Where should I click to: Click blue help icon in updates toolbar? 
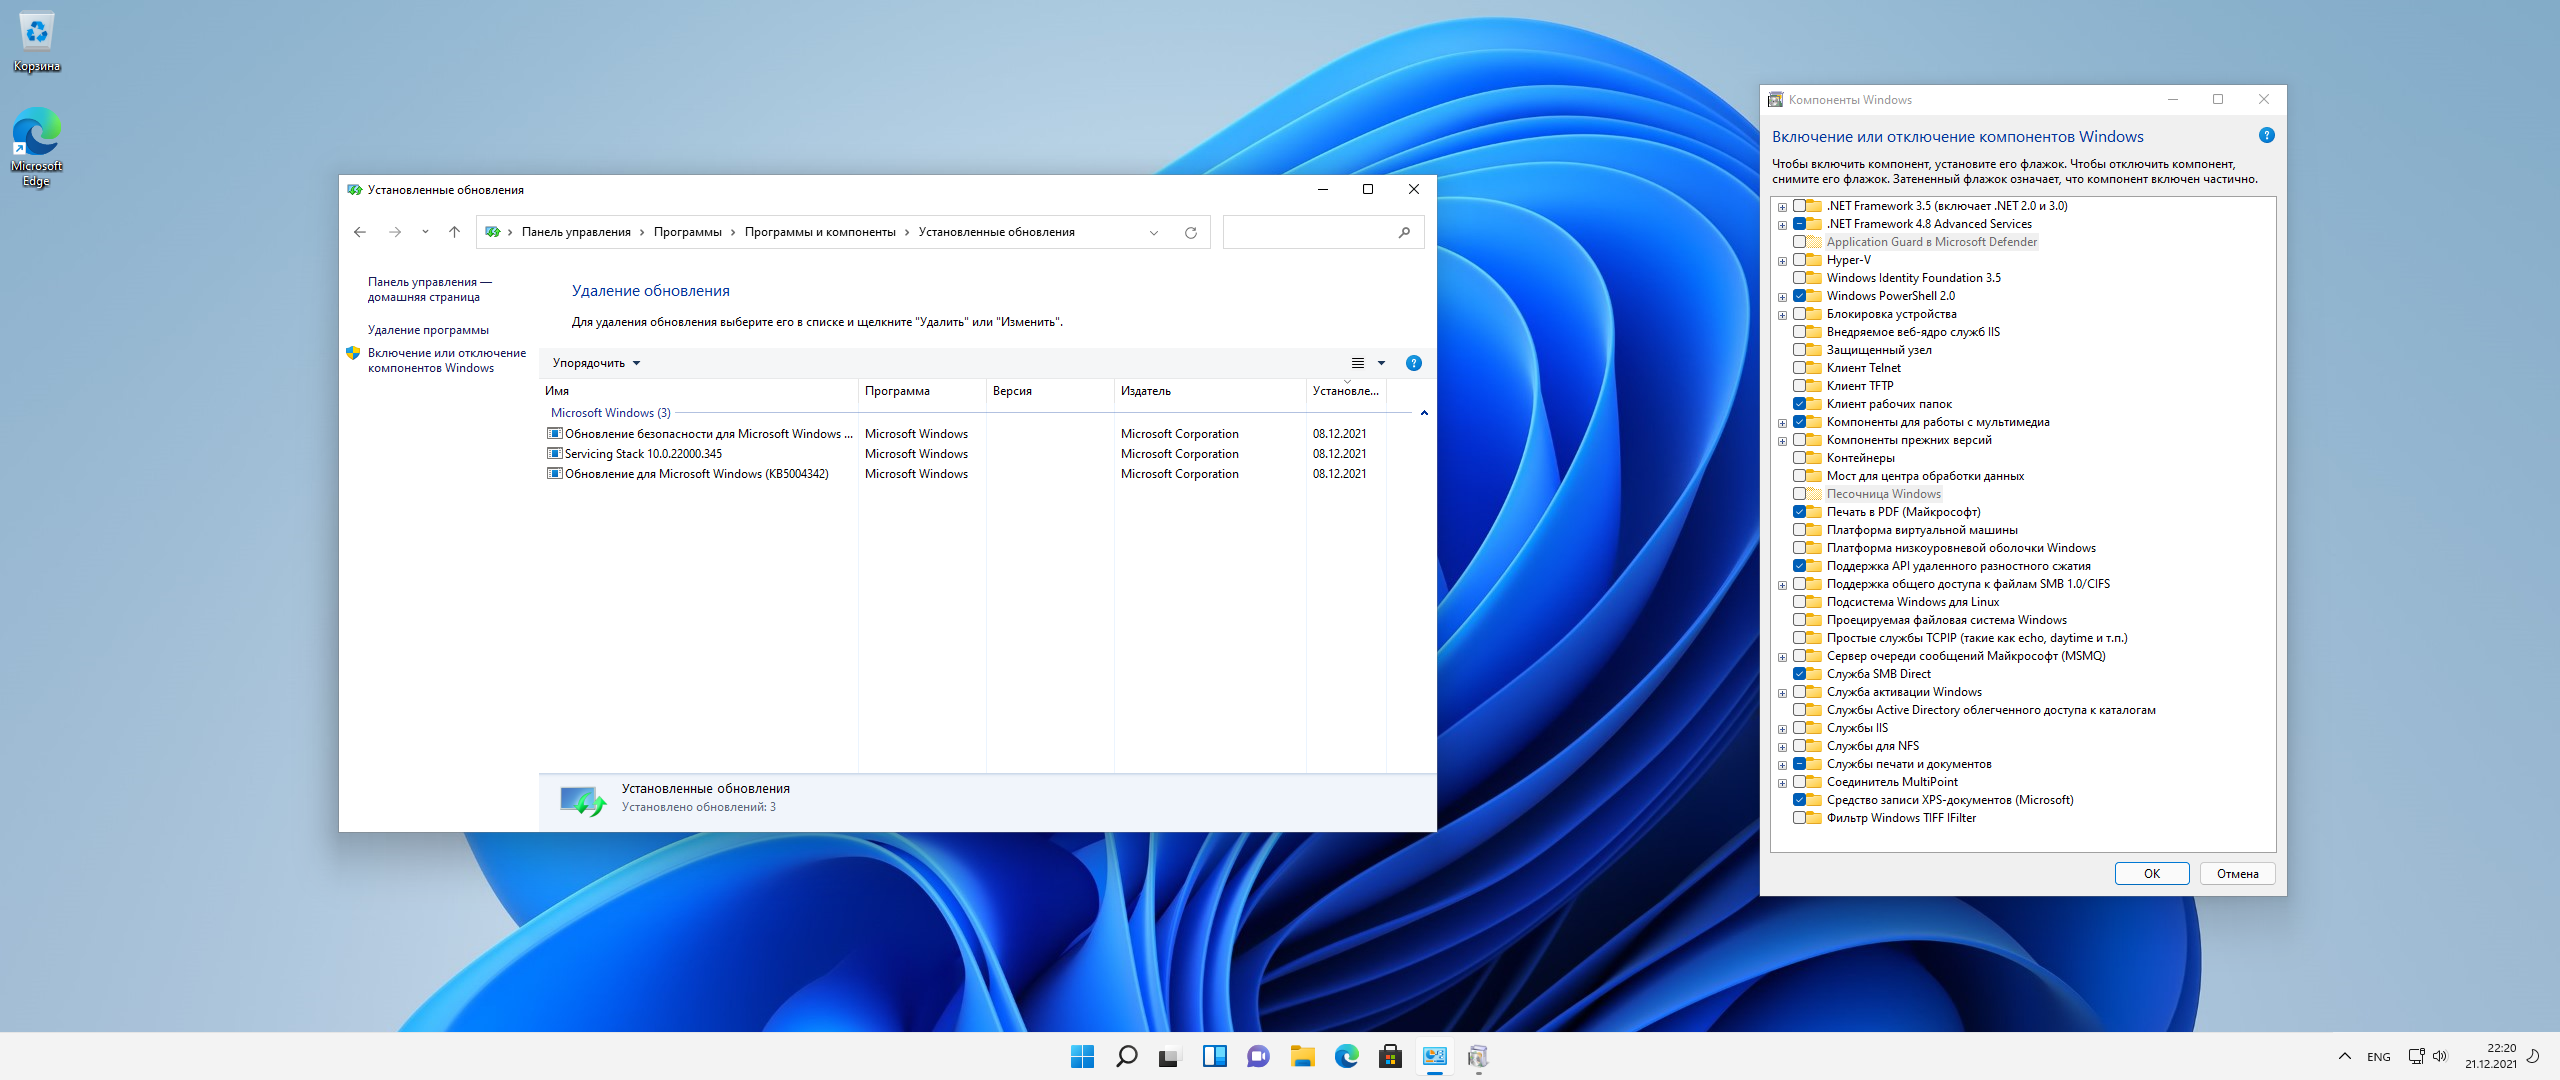1413,363
